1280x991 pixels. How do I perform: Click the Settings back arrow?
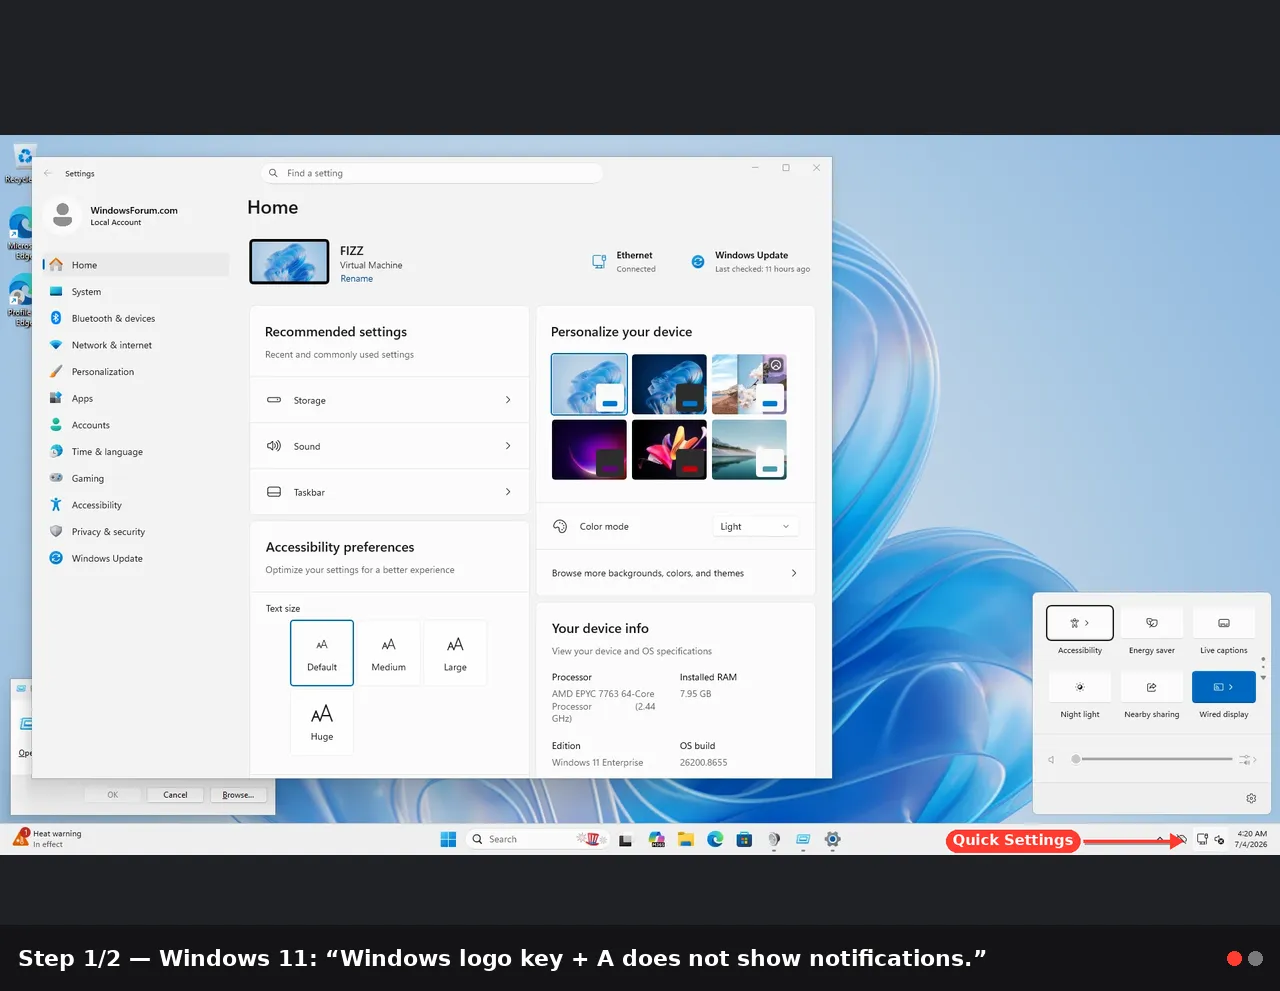coord(48,173)
